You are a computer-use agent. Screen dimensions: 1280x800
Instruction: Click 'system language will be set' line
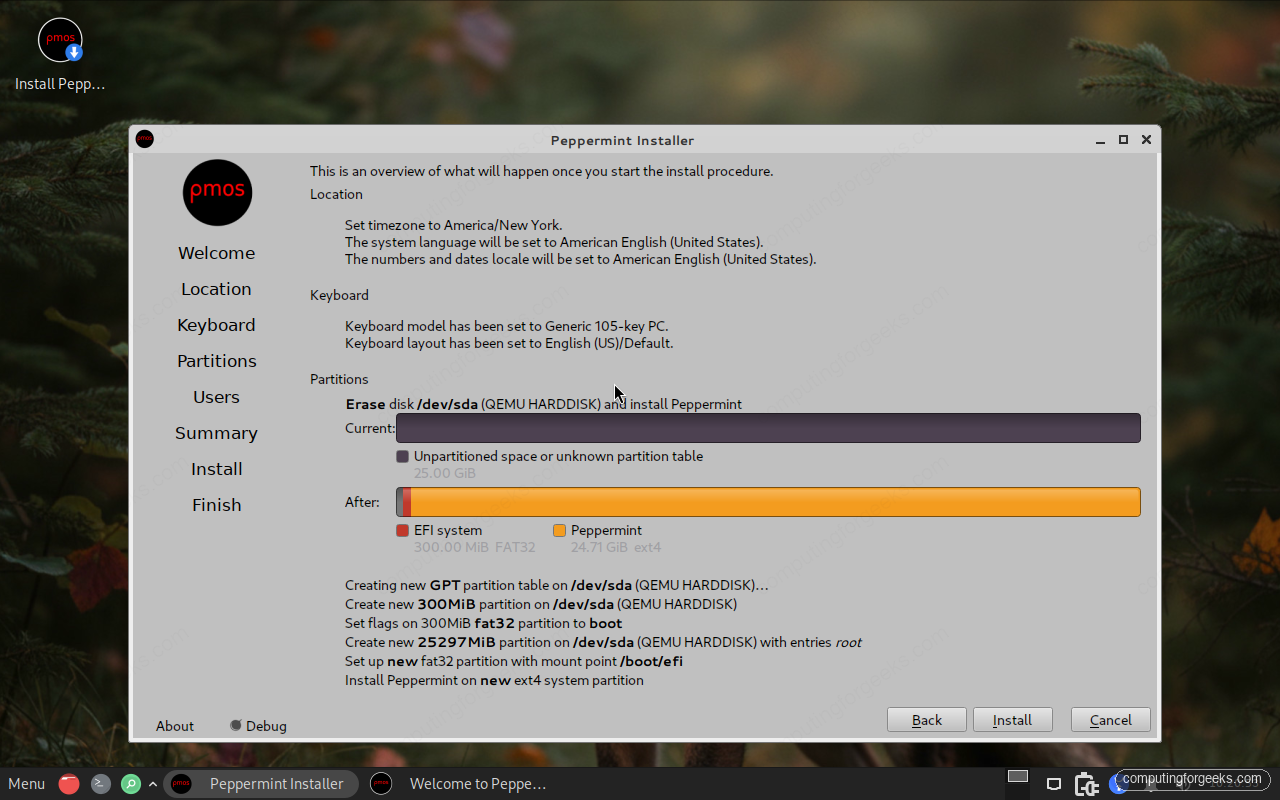[x=554, y=242]
